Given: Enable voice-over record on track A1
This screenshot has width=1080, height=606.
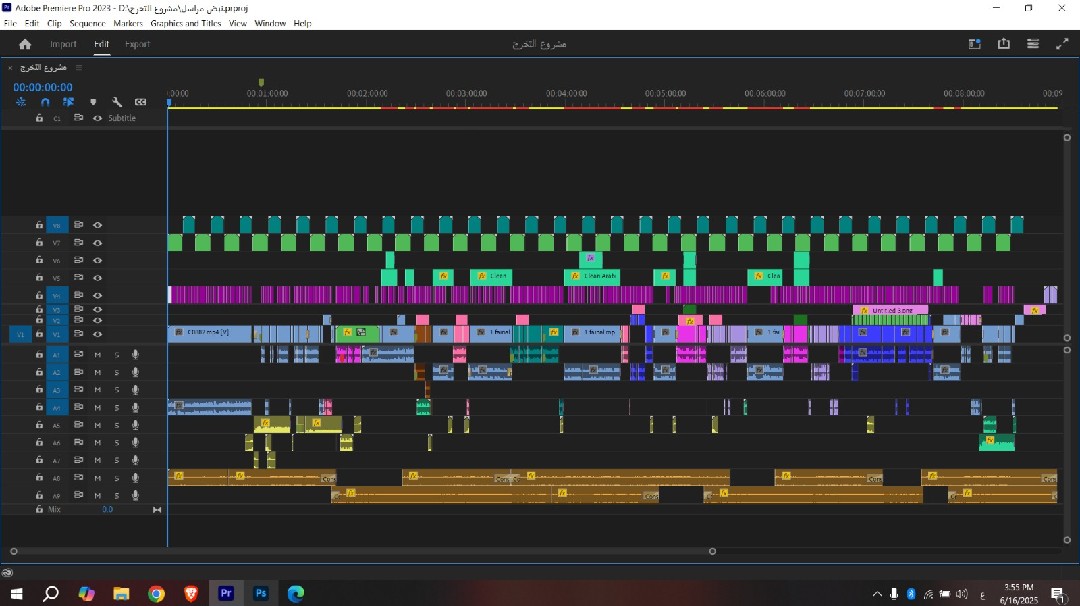Looking at the screenshot, I should [134, 355].
